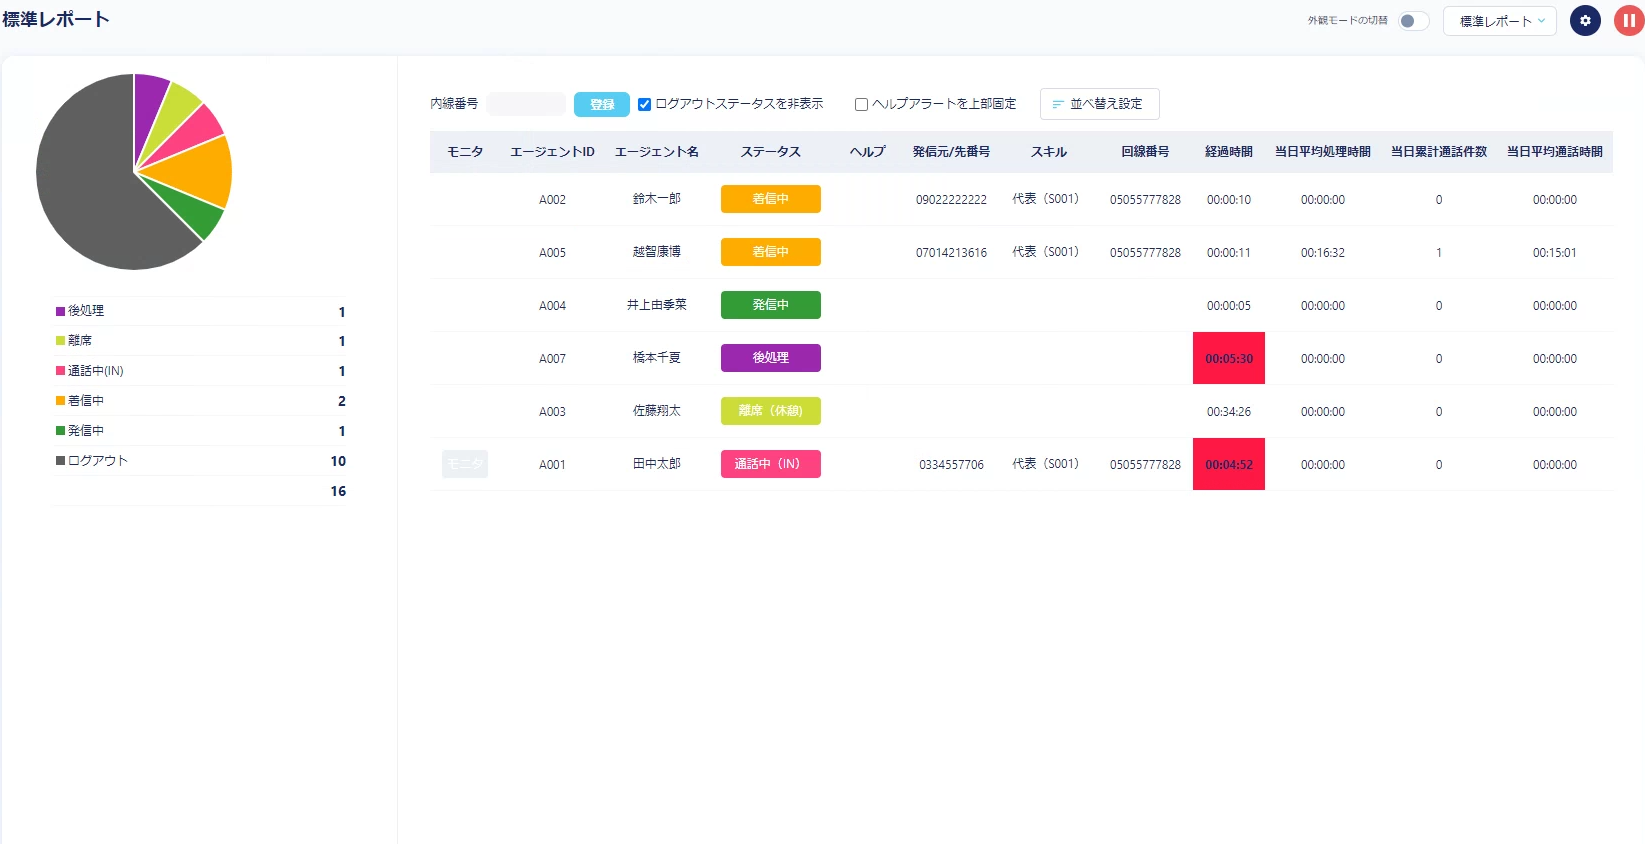Sort by 経過時間 column header
This screenshot has width=1645, height=844.
(1228, 152)
